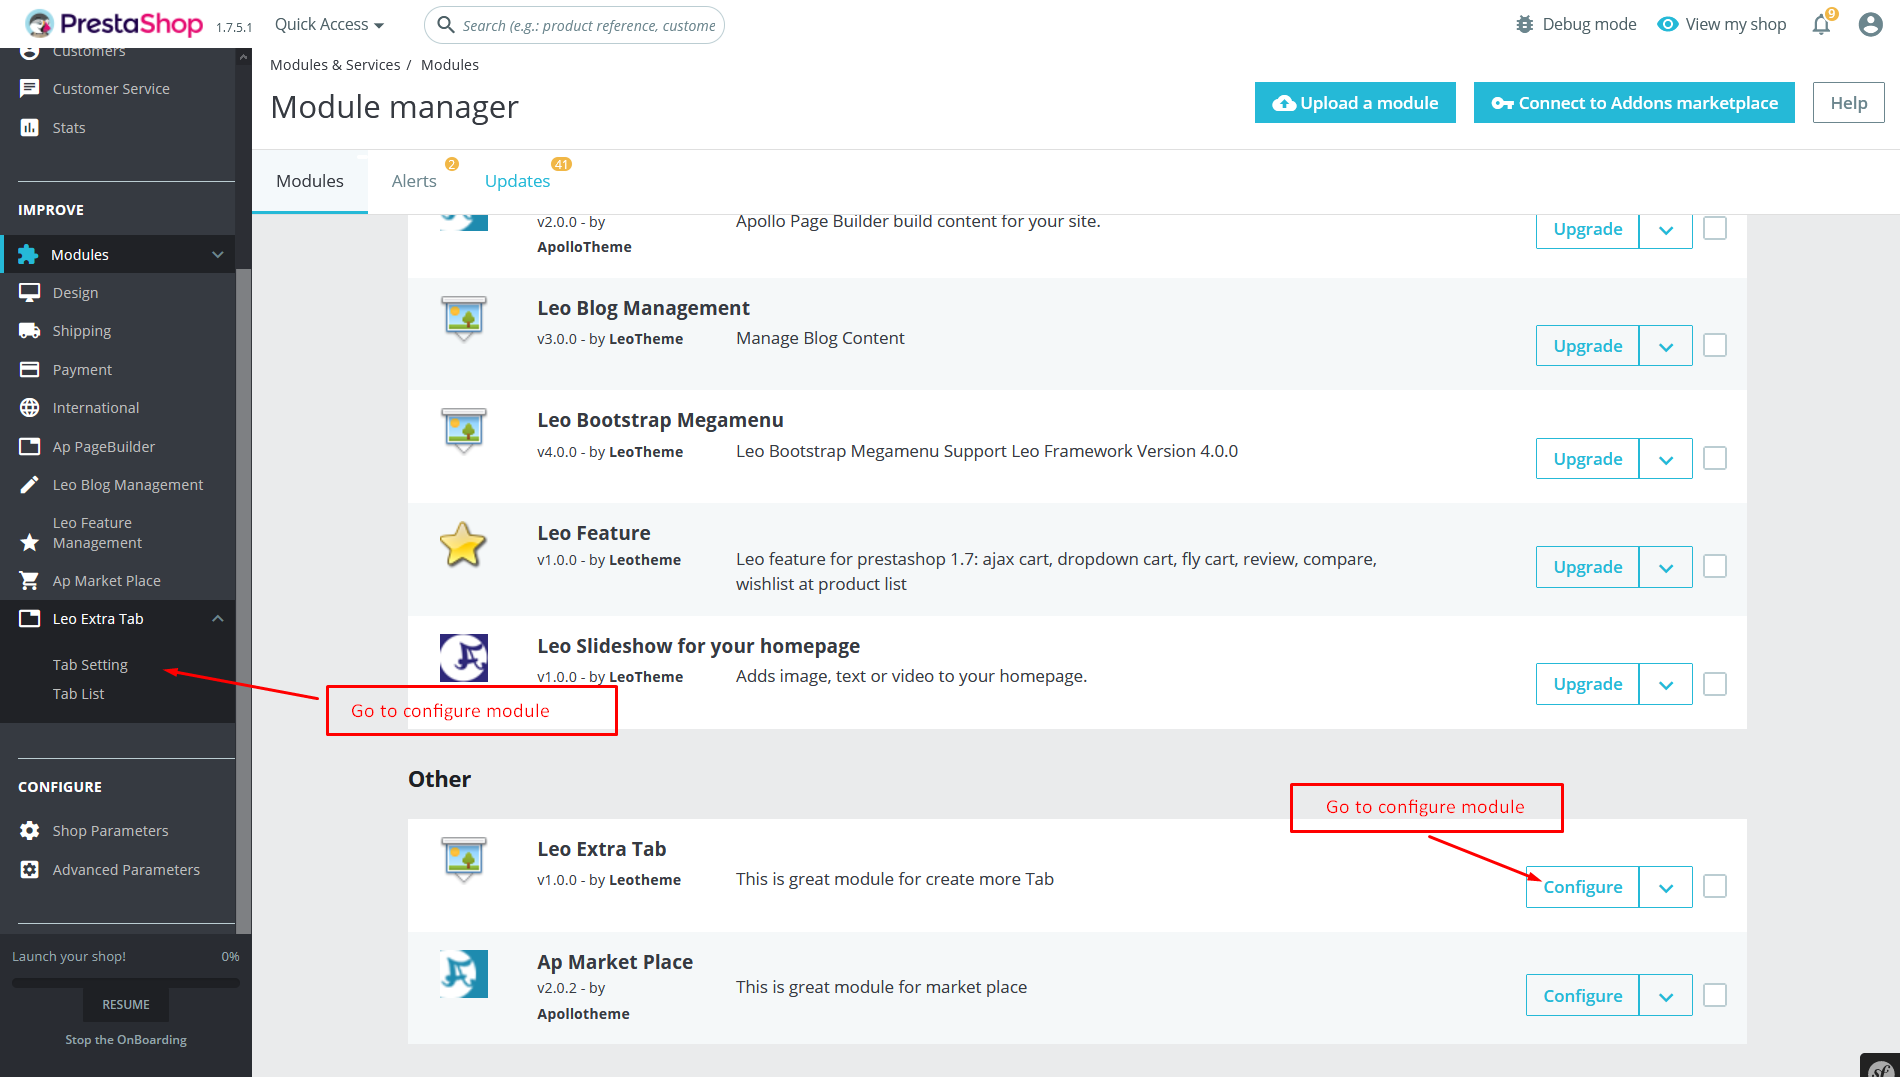Tick the Leo Slideshow checkbox
The height and width of the screenshot is (1077, 1900).
click(x=1715, y=684)
